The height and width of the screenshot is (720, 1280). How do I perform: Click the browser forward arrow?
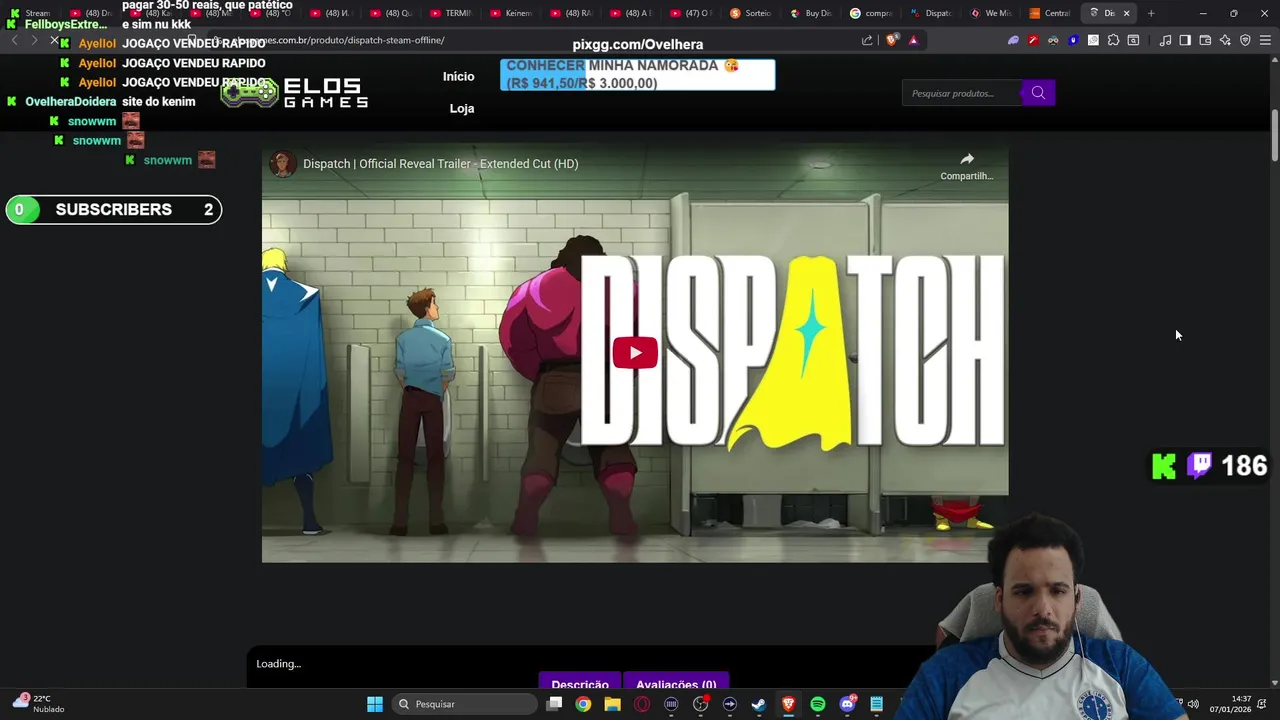pos(34,40)
